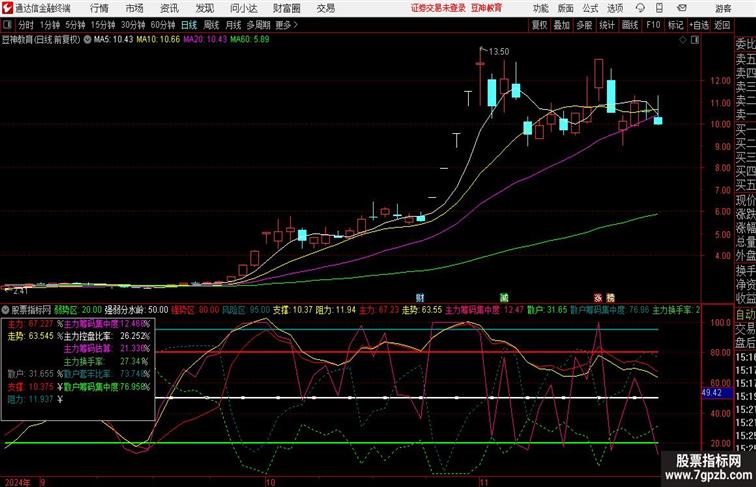This screenshot has width=756, height=487.
Task: Click the 叠加 overlay button
Action: [562, 25]
